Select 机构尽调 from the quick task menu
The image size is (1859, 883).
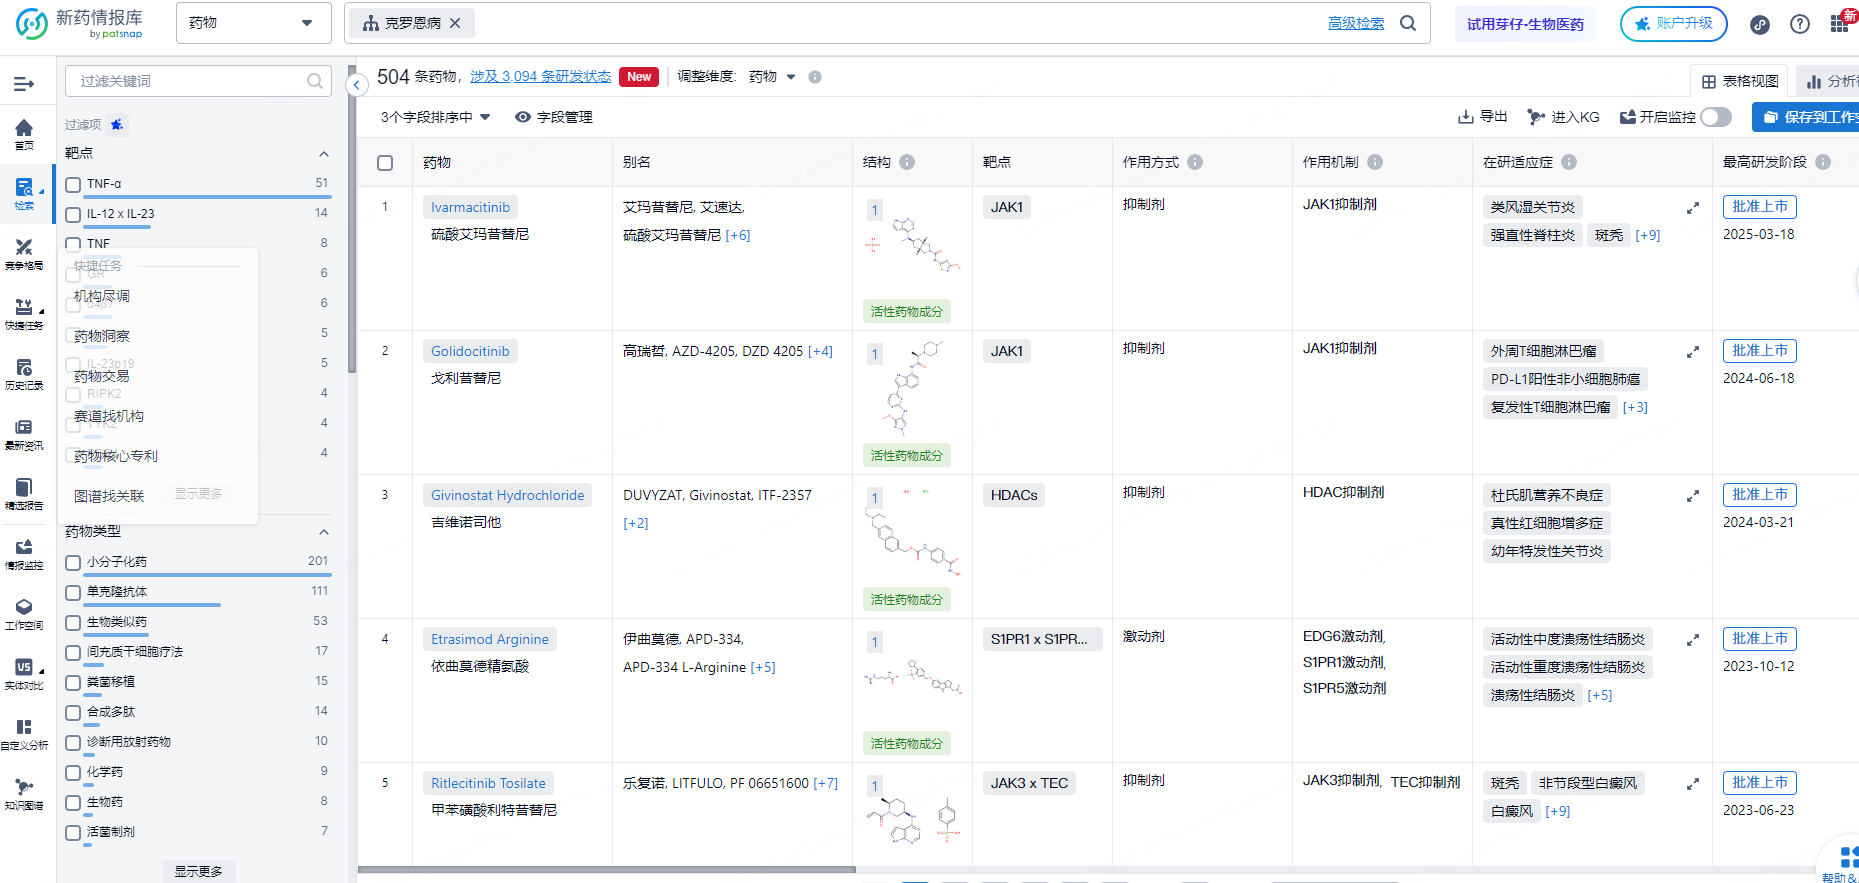click(x=102, y=296)
